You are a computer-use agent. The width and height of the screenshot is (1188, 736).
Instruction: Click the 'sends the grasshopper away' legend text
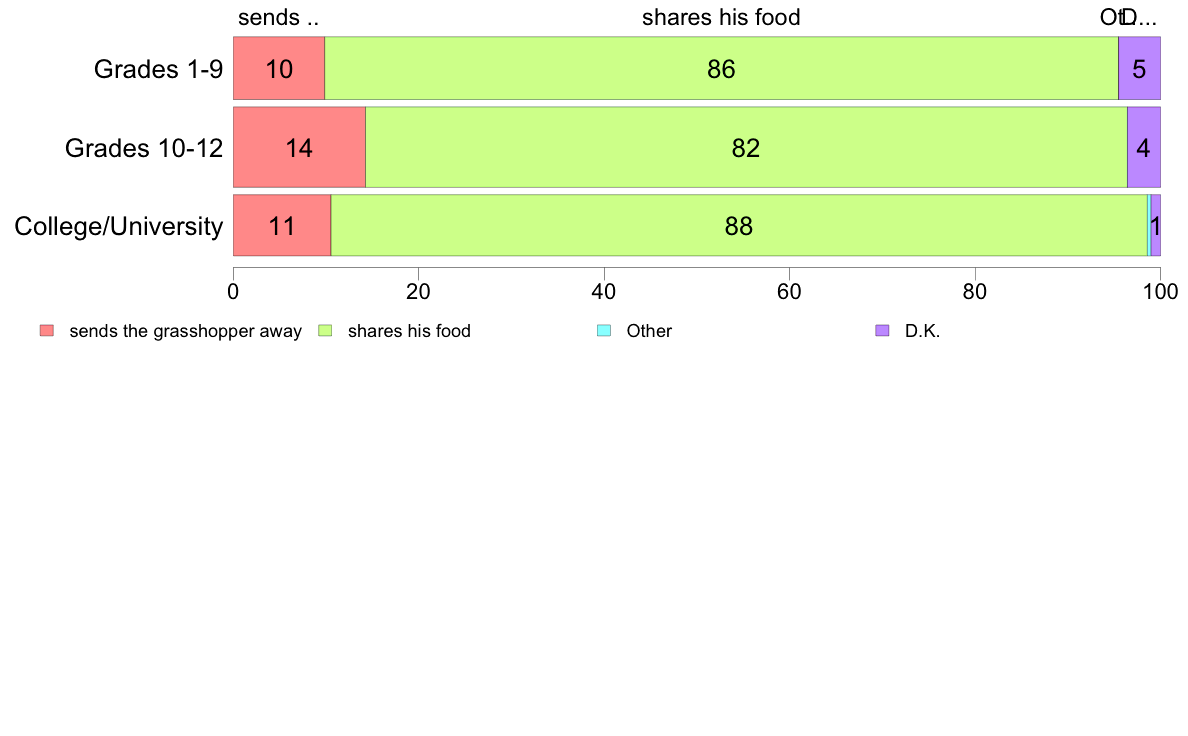pos(186,331)
